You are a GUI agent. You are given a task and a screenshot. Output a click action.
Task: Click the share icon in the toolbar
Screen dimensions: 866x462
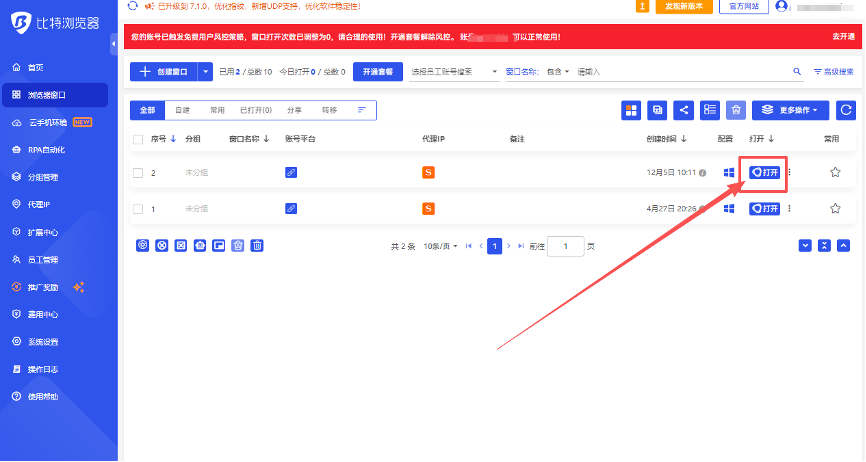[x=684, y=110]
